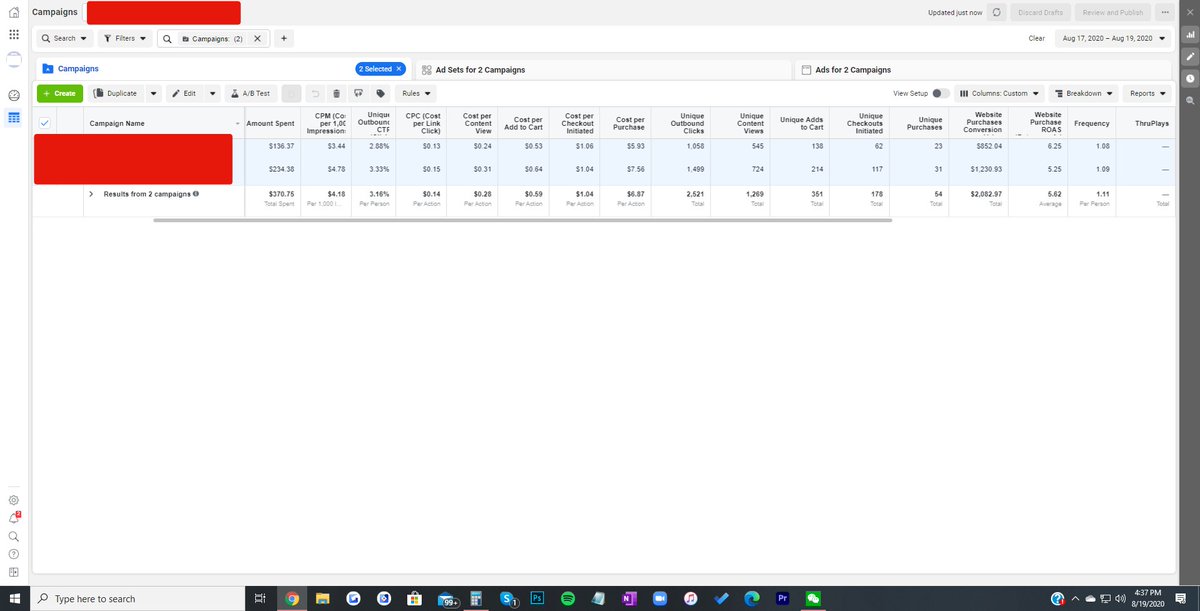Viewport: 1200px width, 611px height.
Task: Expand the Results from 2 campaigns row
Action: tap(90, 194)
